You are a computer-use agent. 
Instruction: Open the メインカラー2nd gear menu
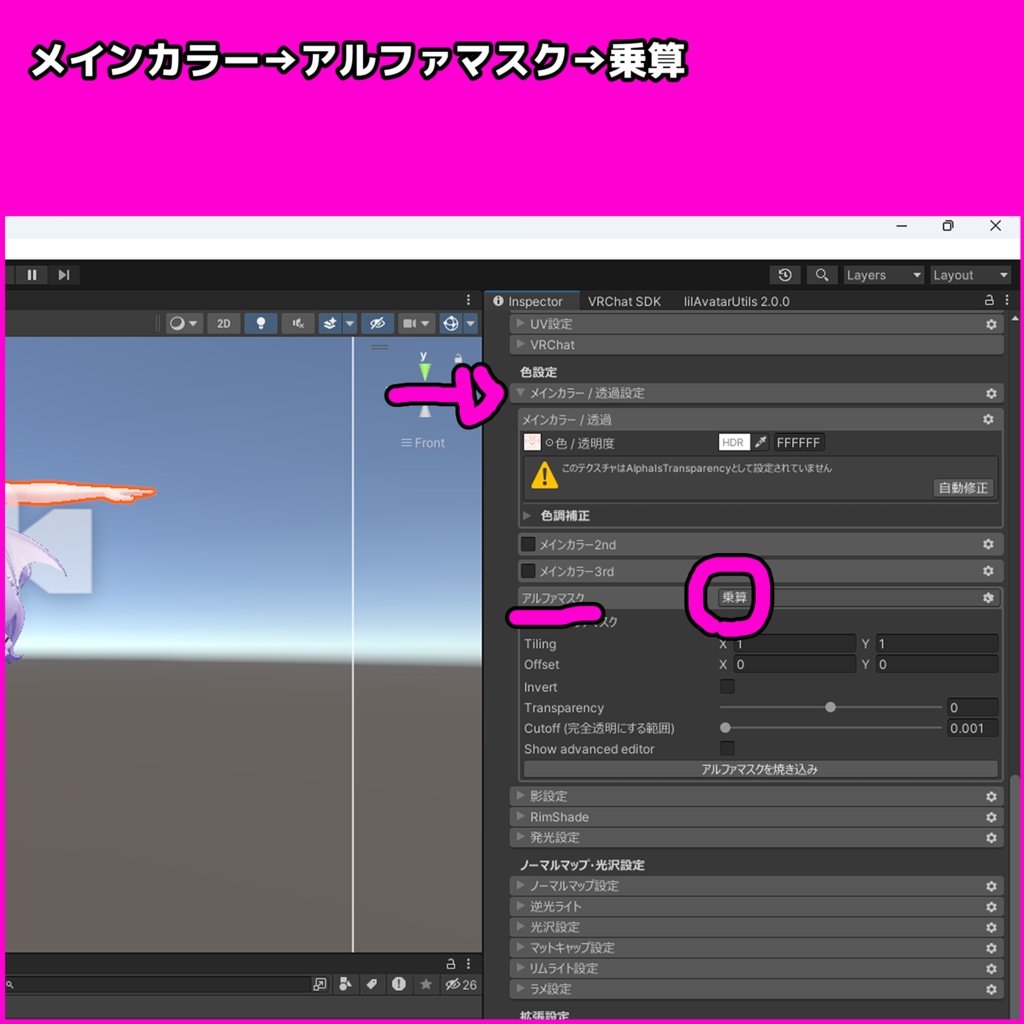coord(987,544)
